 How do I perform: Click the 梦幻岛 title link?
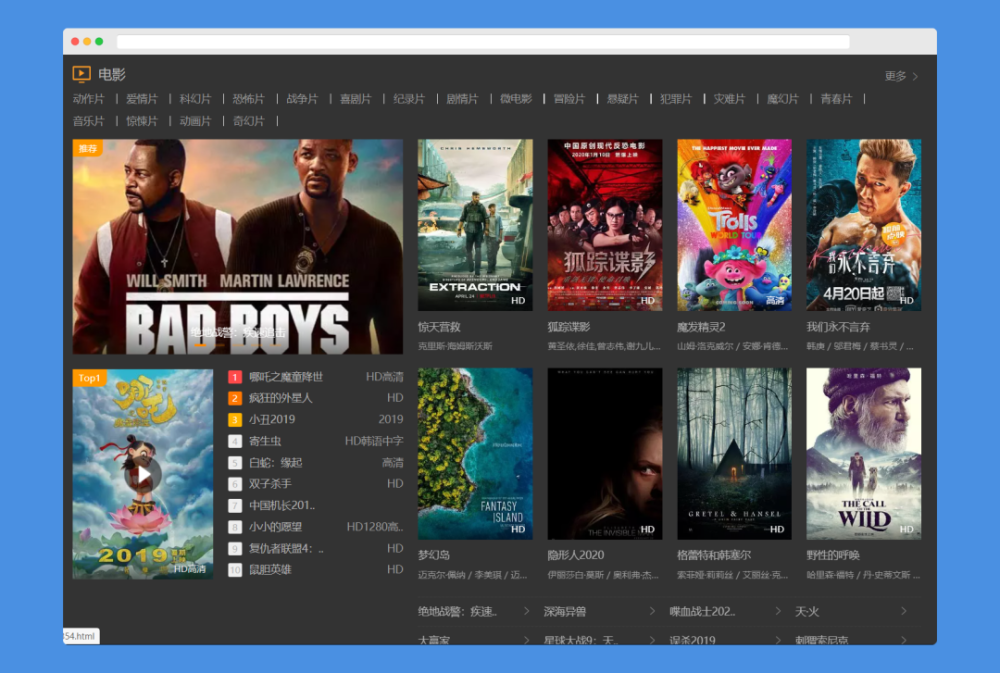[434, 555]
